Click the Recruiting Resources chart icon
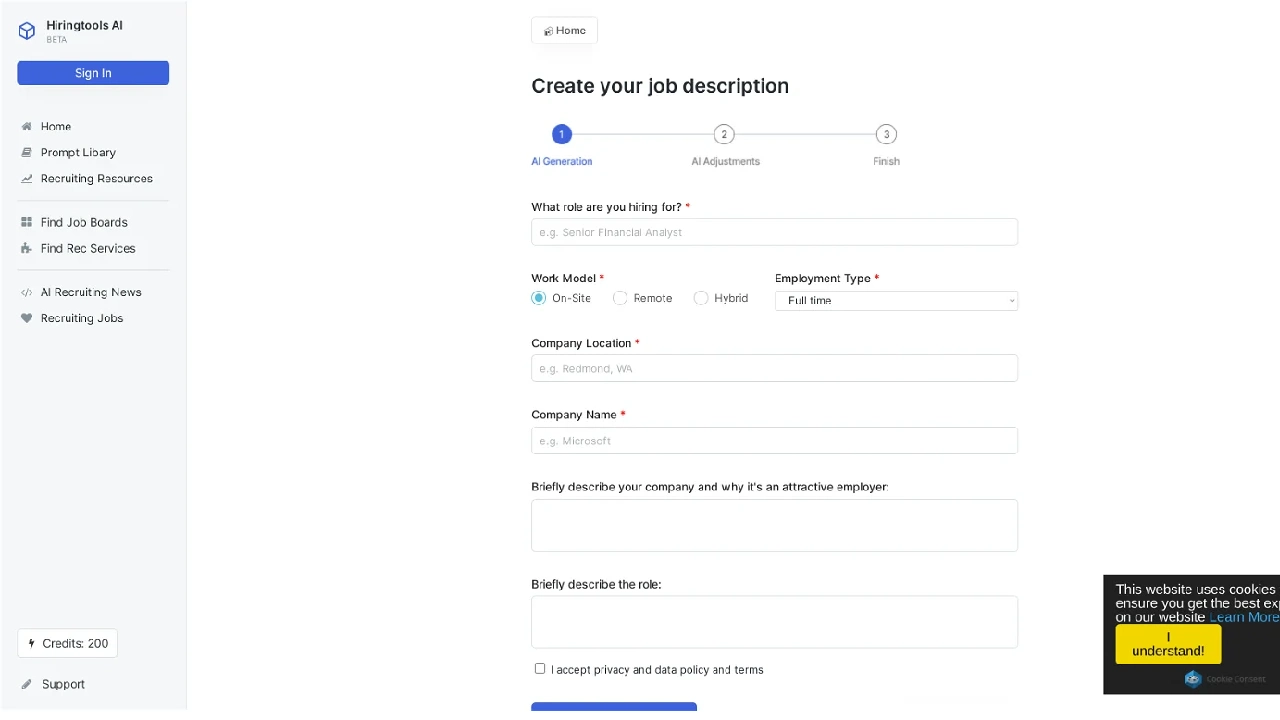Screen dimensions: 1280x720 click(x=27, y=179)
